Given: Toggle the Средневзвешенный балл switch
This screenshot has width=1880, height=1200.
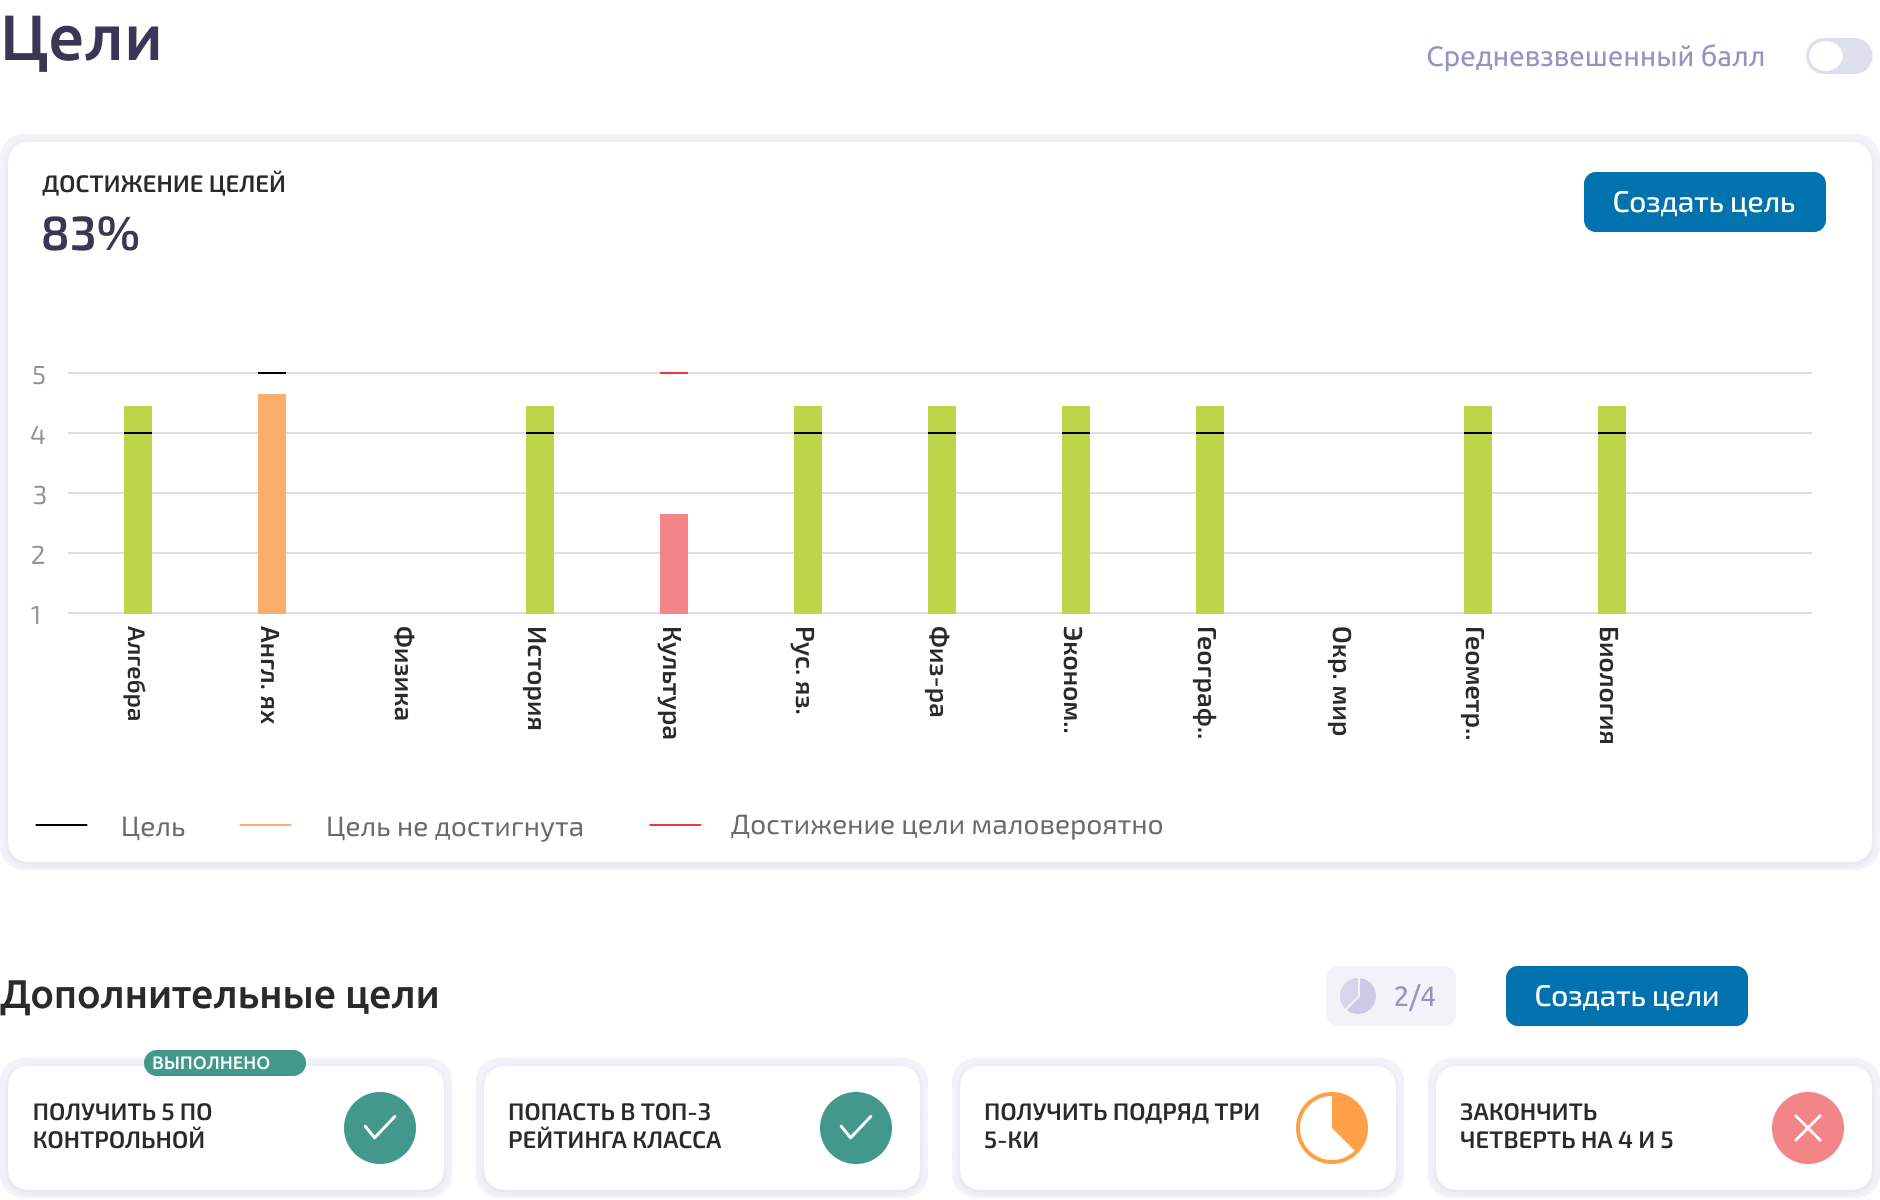Looking at the screenshot, I should 1838,56.
